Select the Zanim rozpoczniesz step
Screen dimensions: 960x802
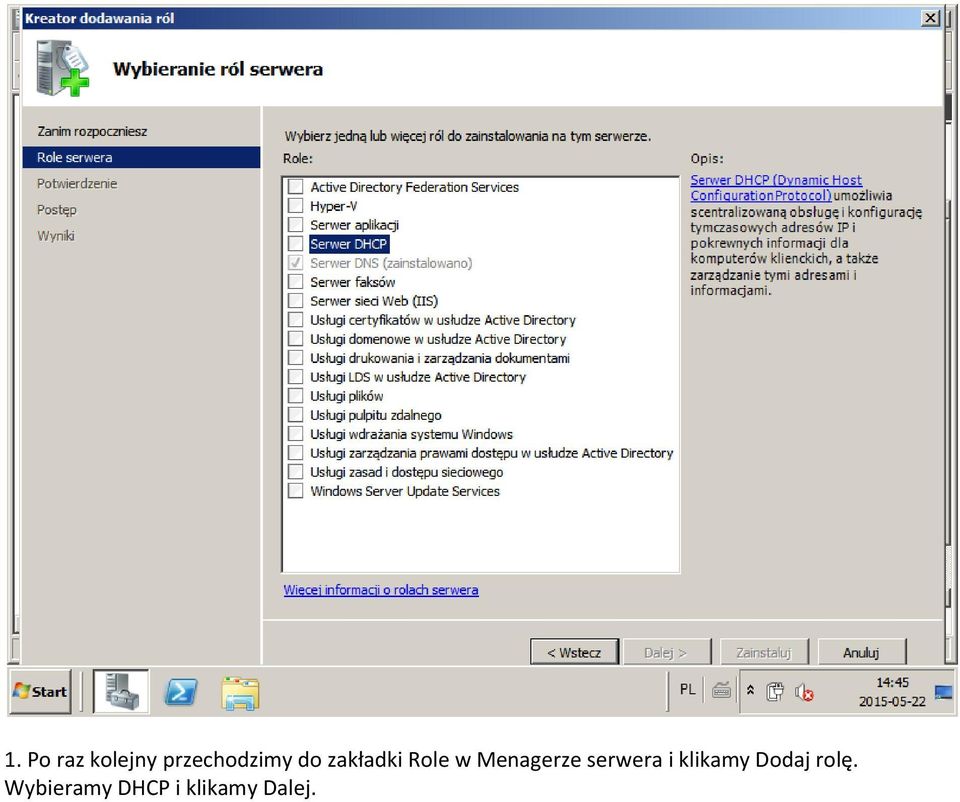tap(92, 131)
